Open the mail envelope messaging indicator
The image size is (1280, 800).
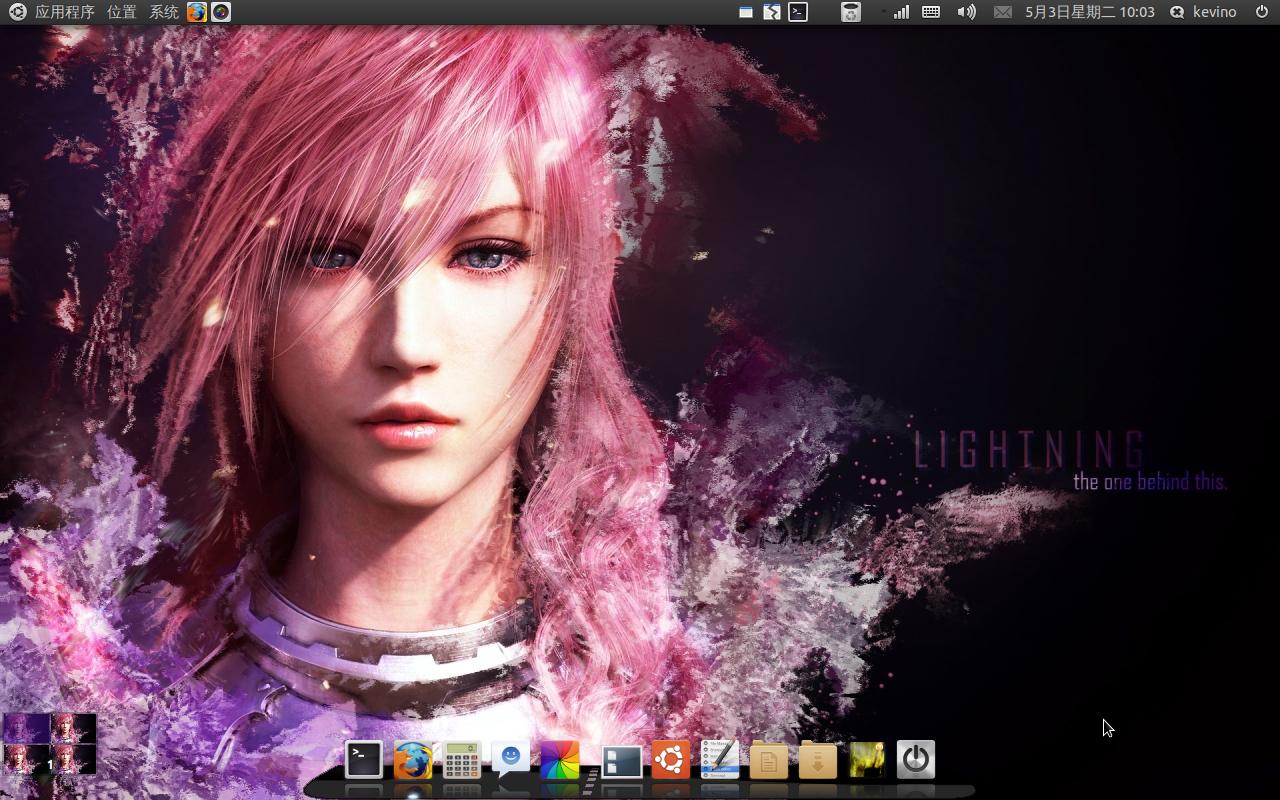click(x=1003, y=12)
